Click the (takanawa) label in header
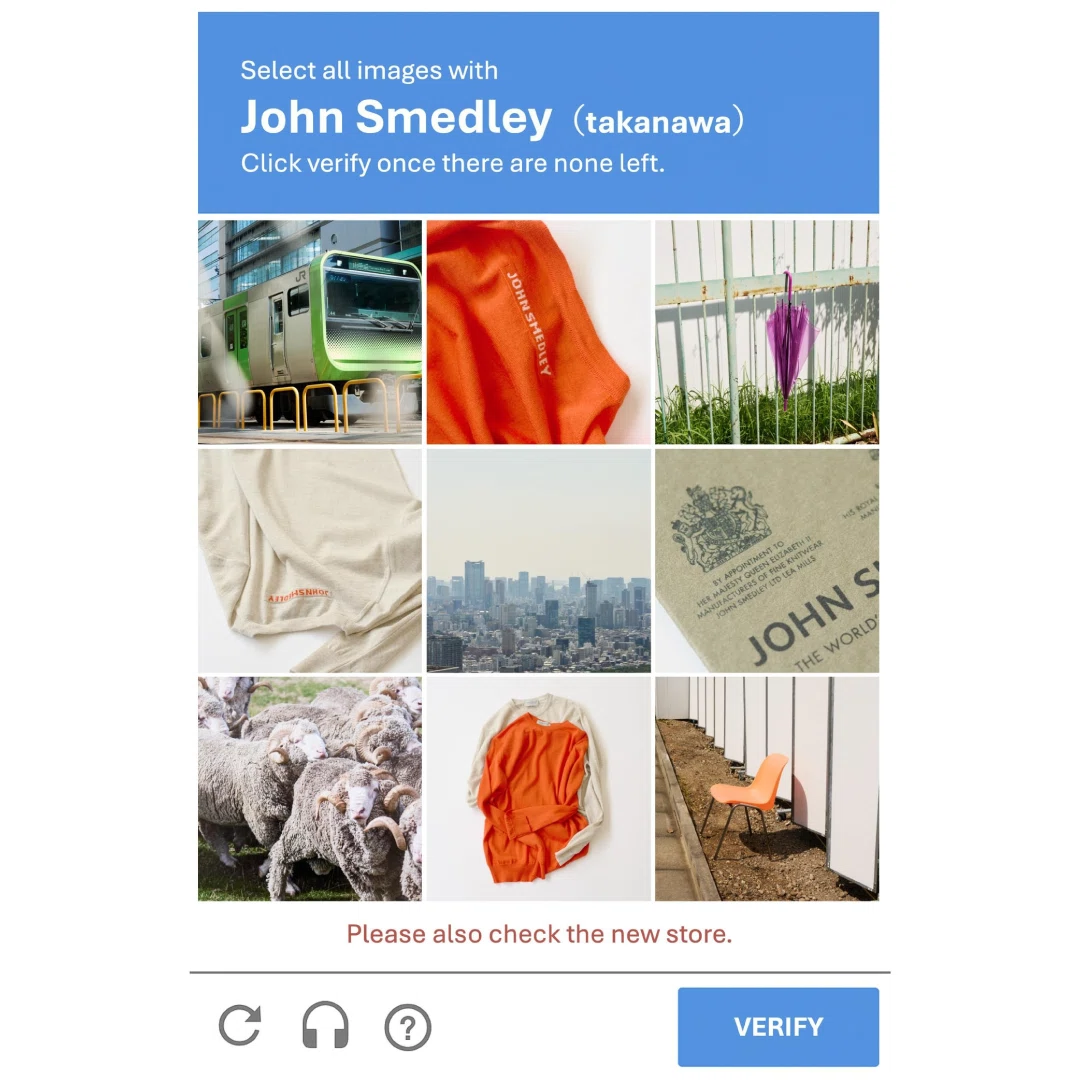The height and width of the screenshot is (1080, 1080). coord(659,121)
